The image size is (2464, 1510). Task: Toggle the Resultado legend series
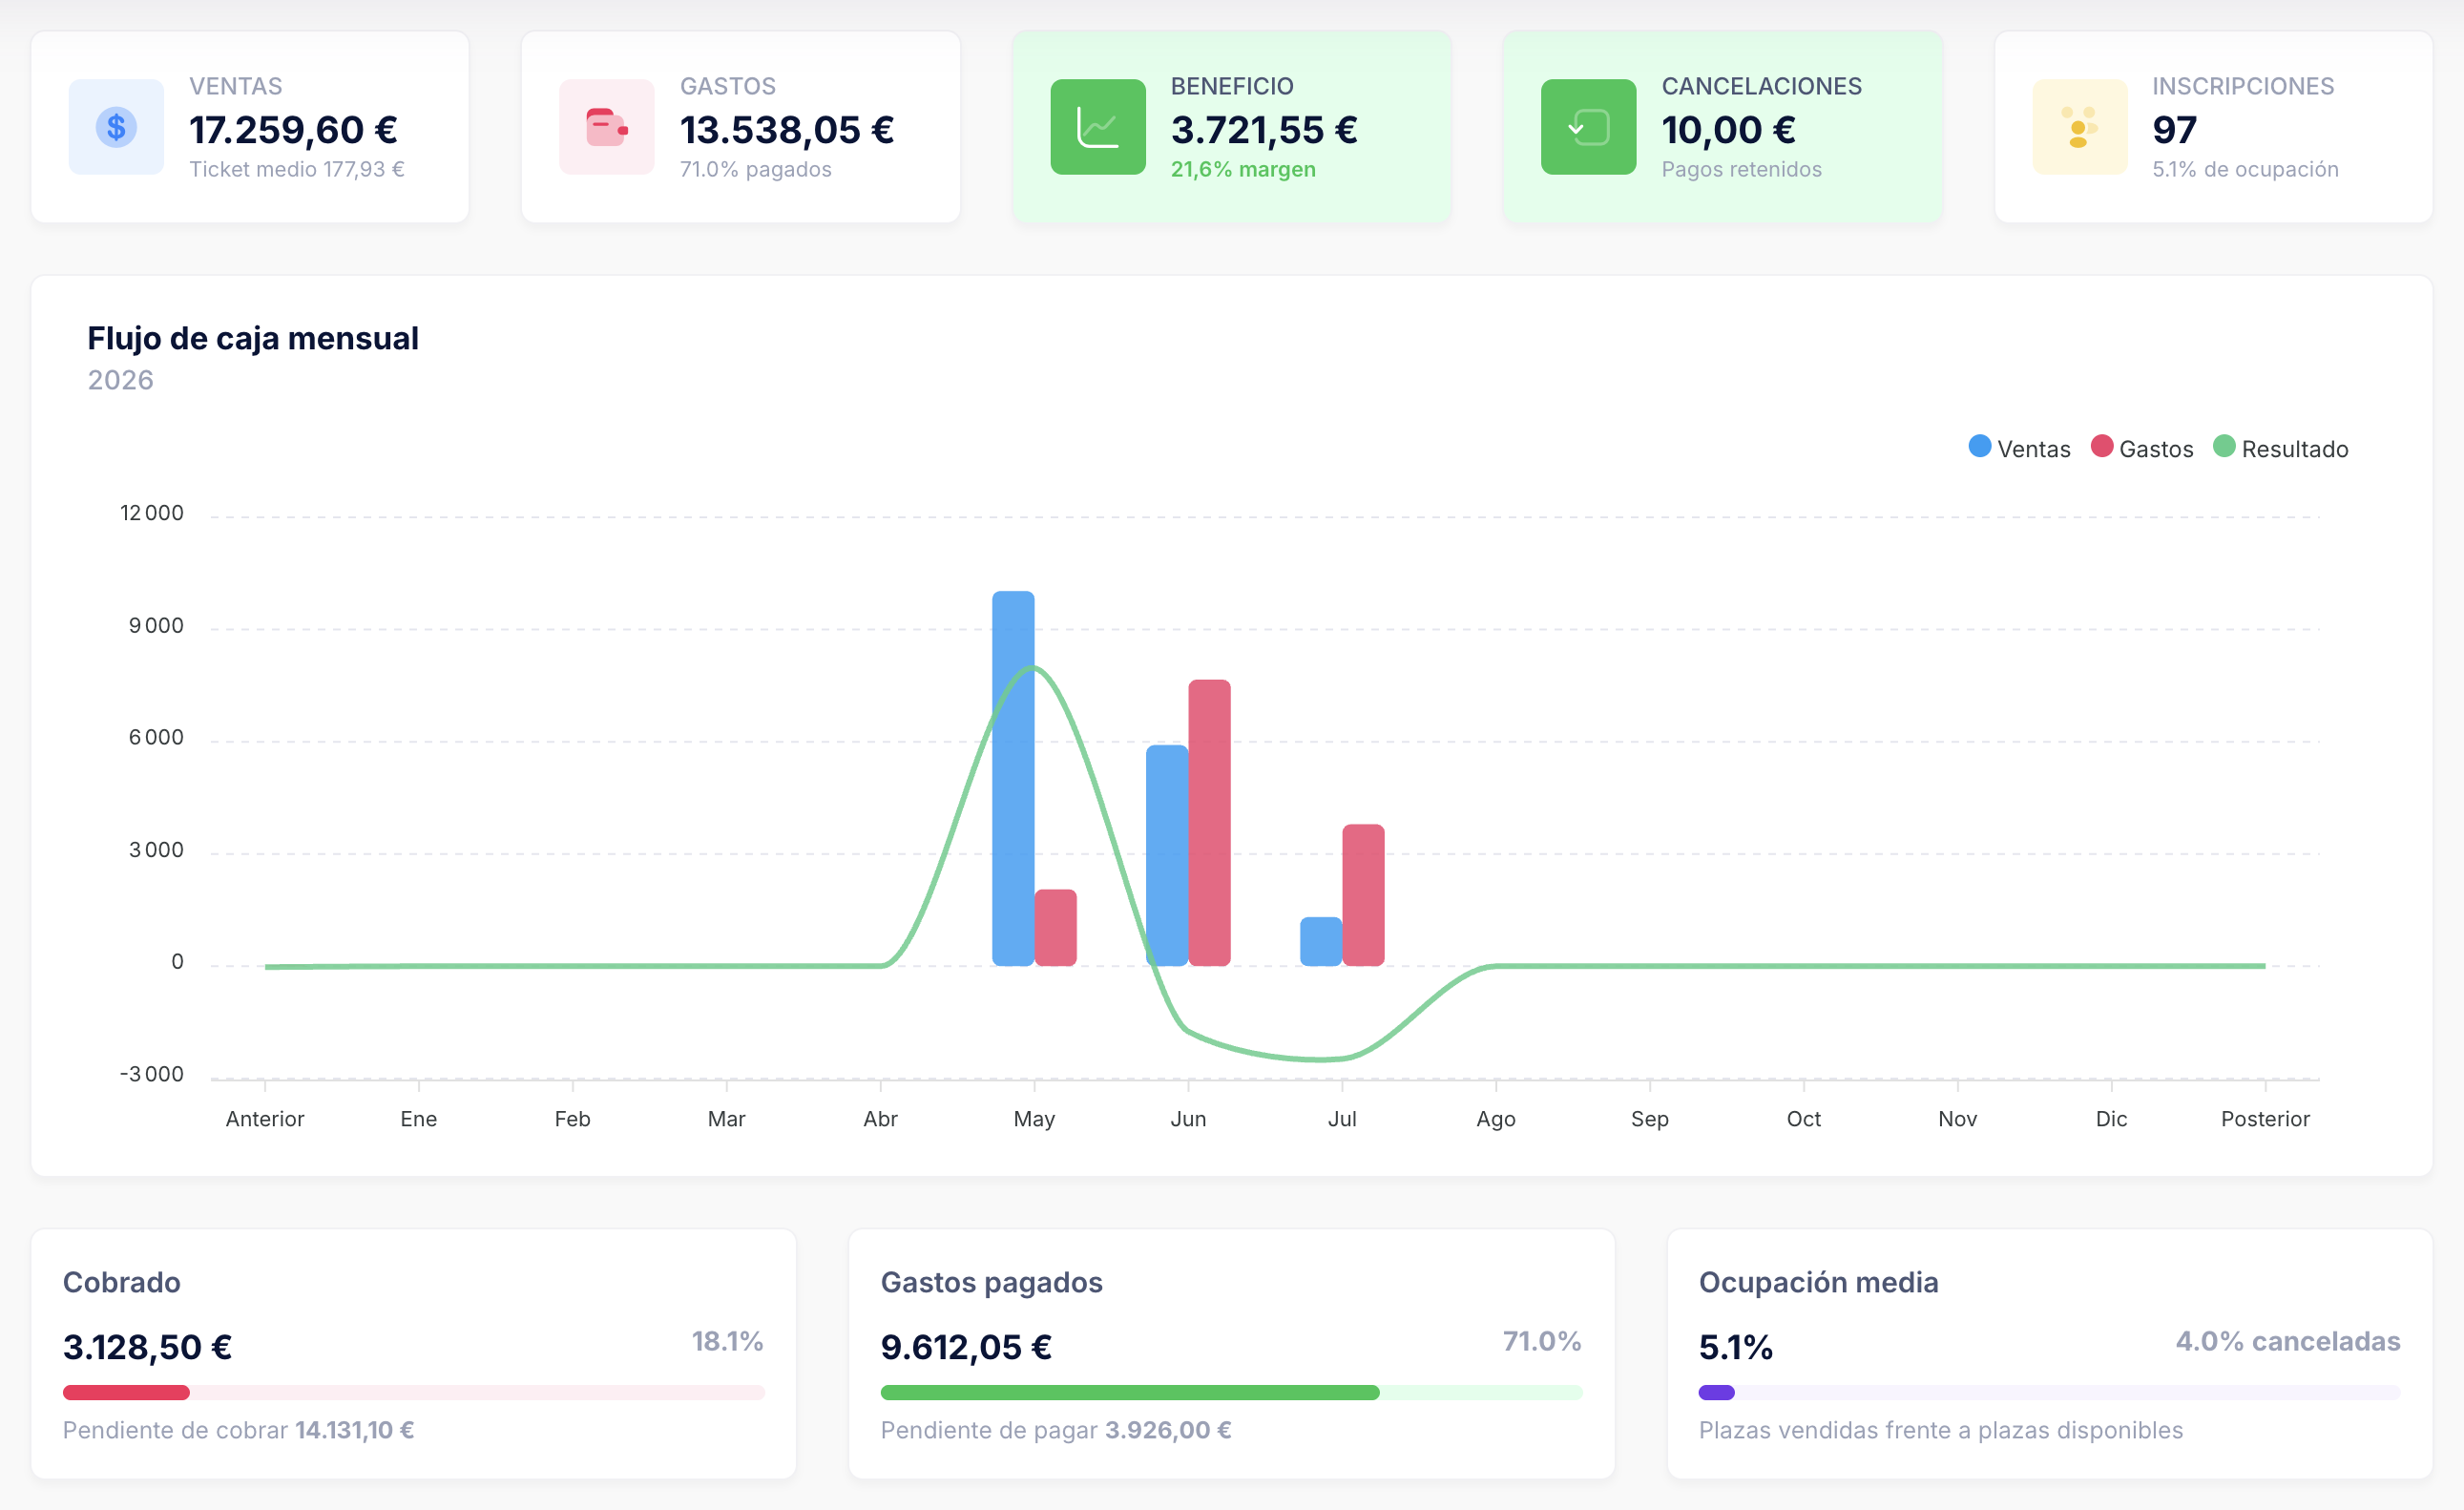coord(2280,448)
